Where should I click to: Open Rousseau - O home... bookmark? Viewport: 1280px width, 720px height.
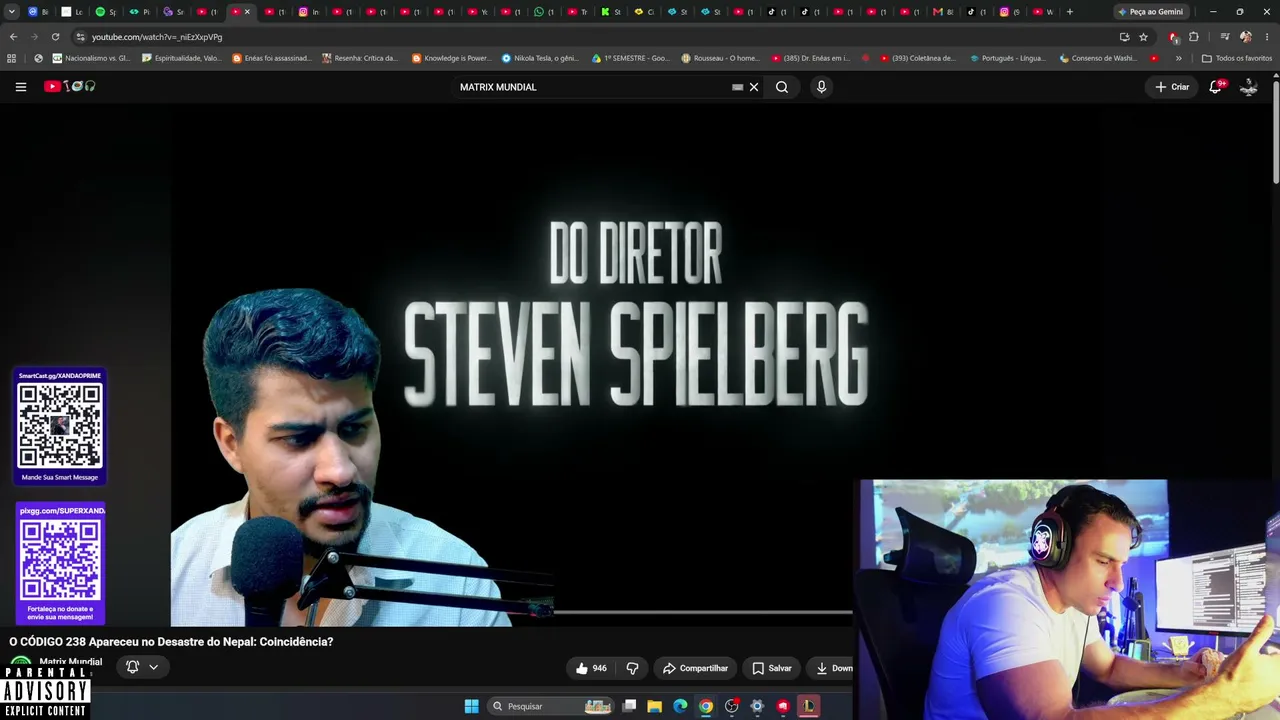(x=721, y=58)
